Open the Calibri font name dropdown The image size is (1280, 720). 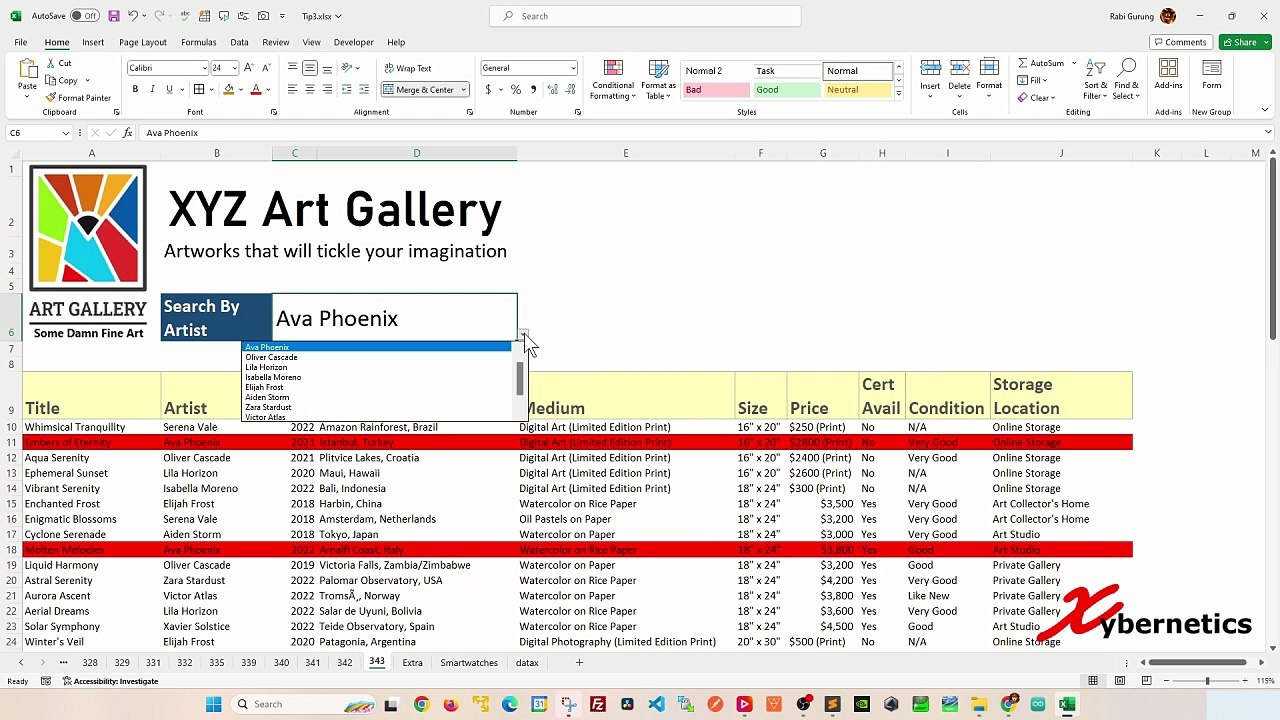click(204, 68)
